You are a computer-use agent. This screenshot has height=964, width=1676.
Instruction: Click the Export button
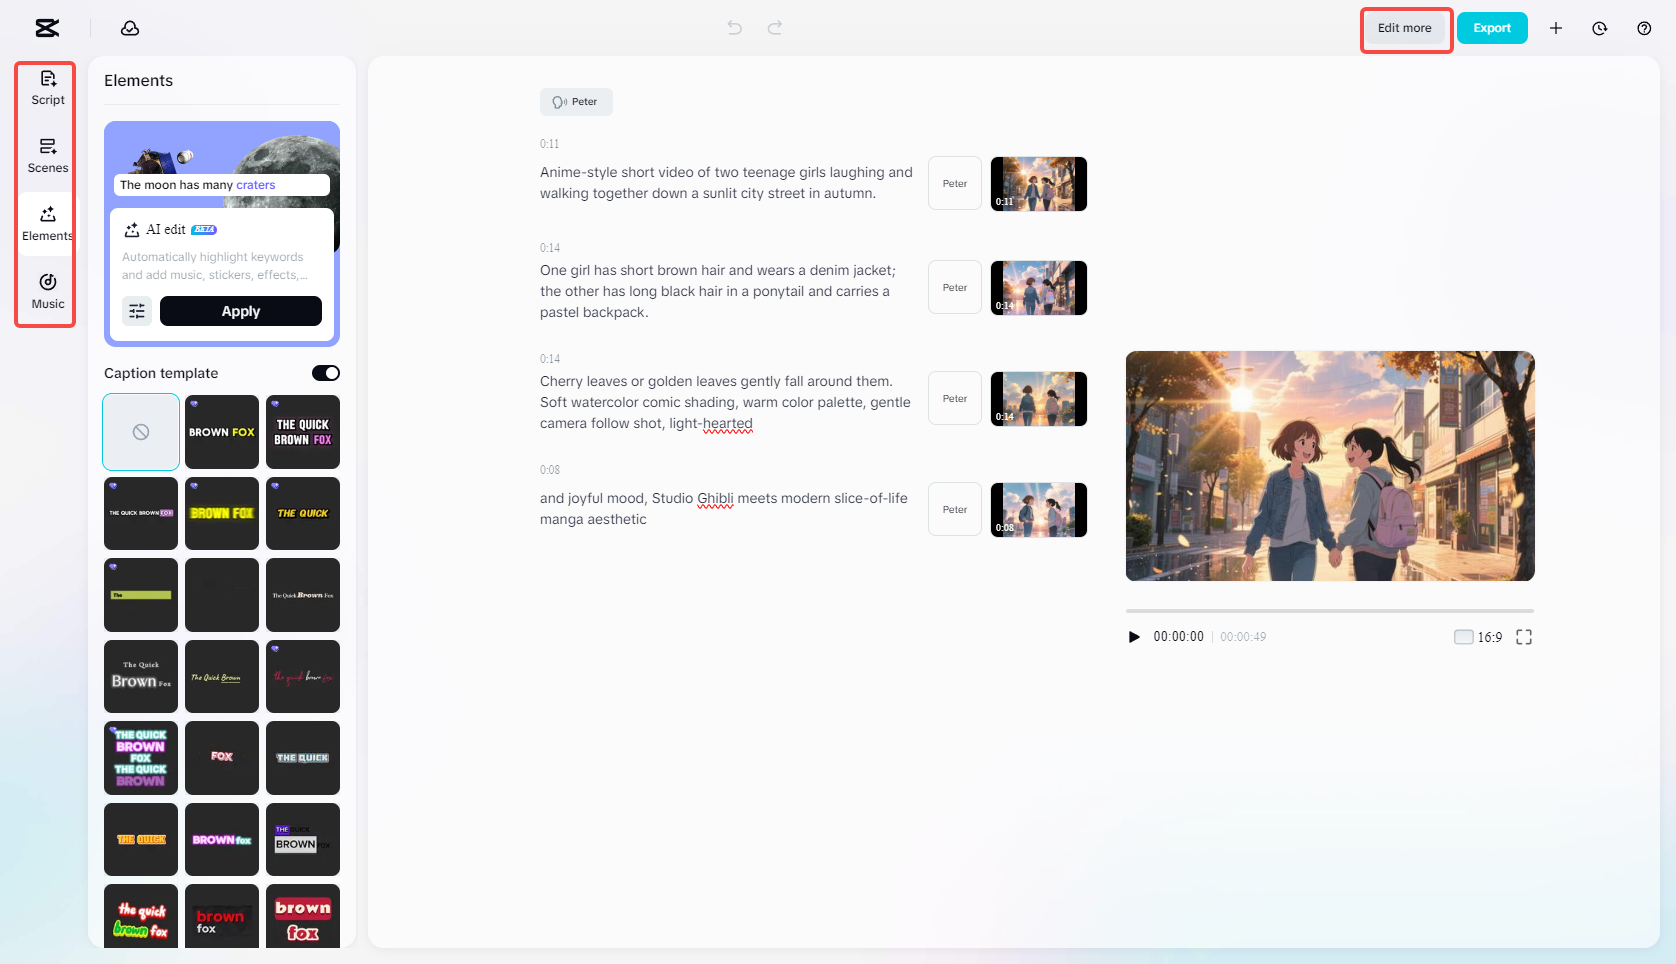pyautogui.click(x=1492, y=28)
